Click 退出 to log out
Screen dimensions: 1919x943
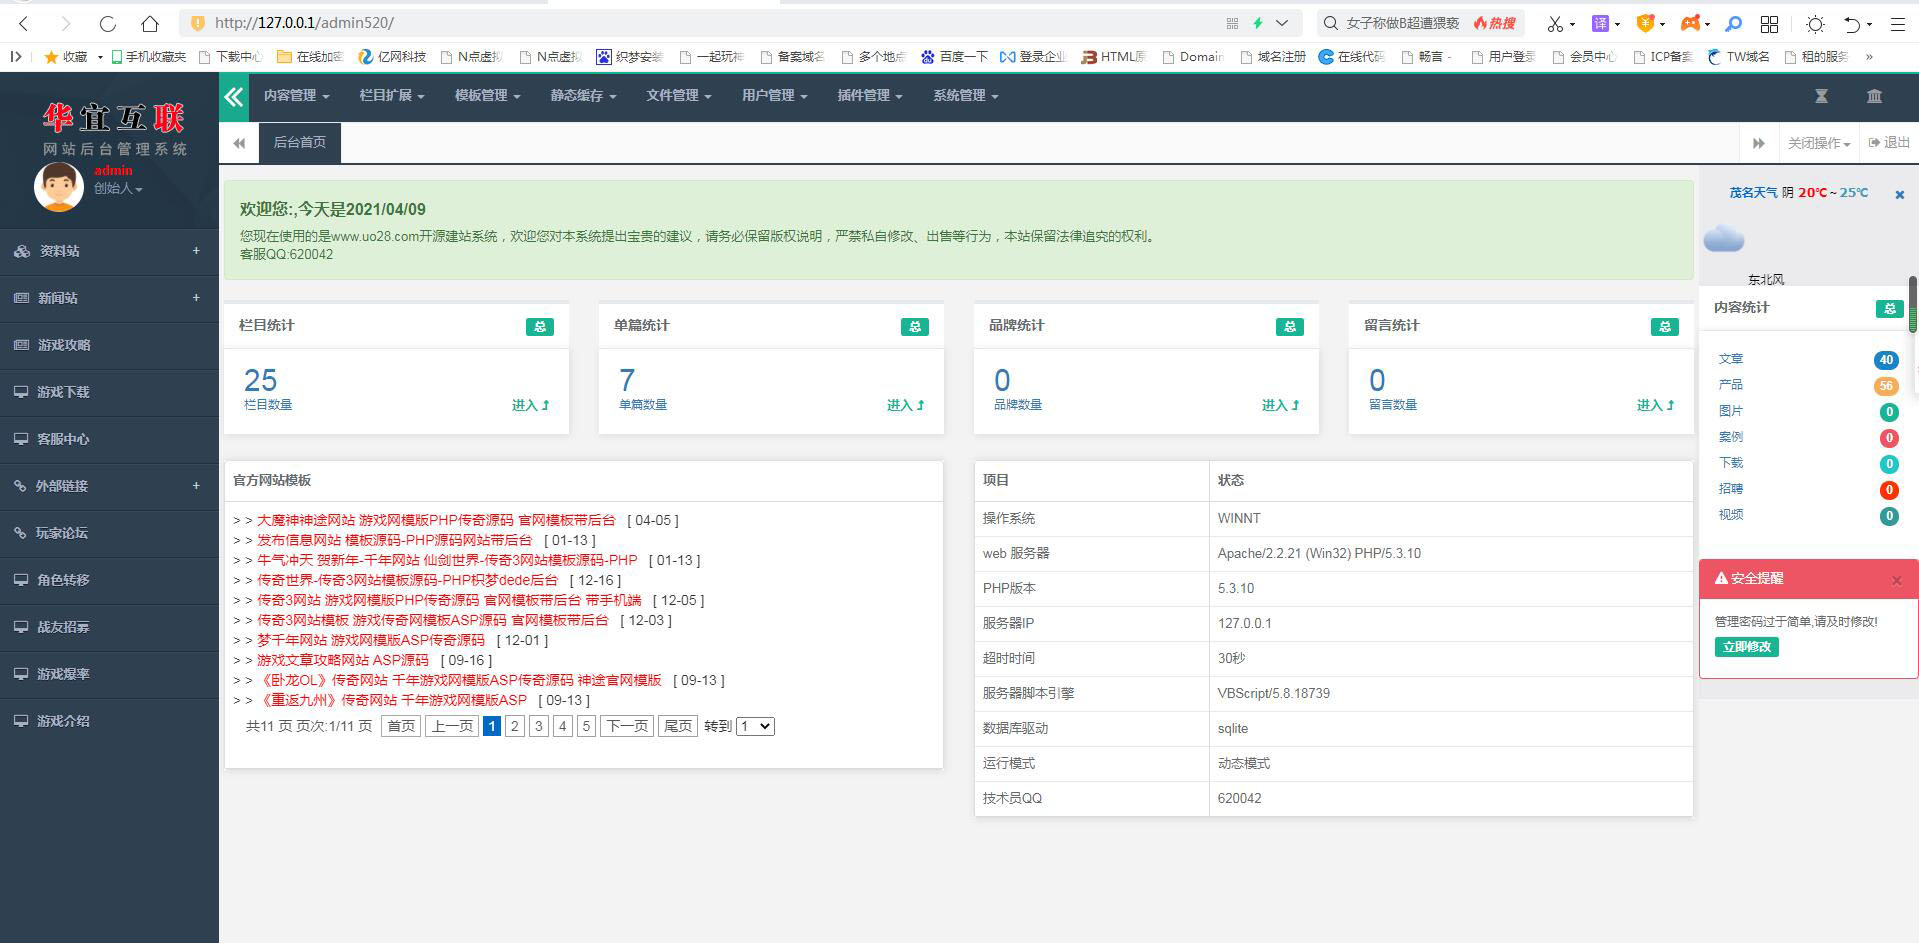[1889, 143]
